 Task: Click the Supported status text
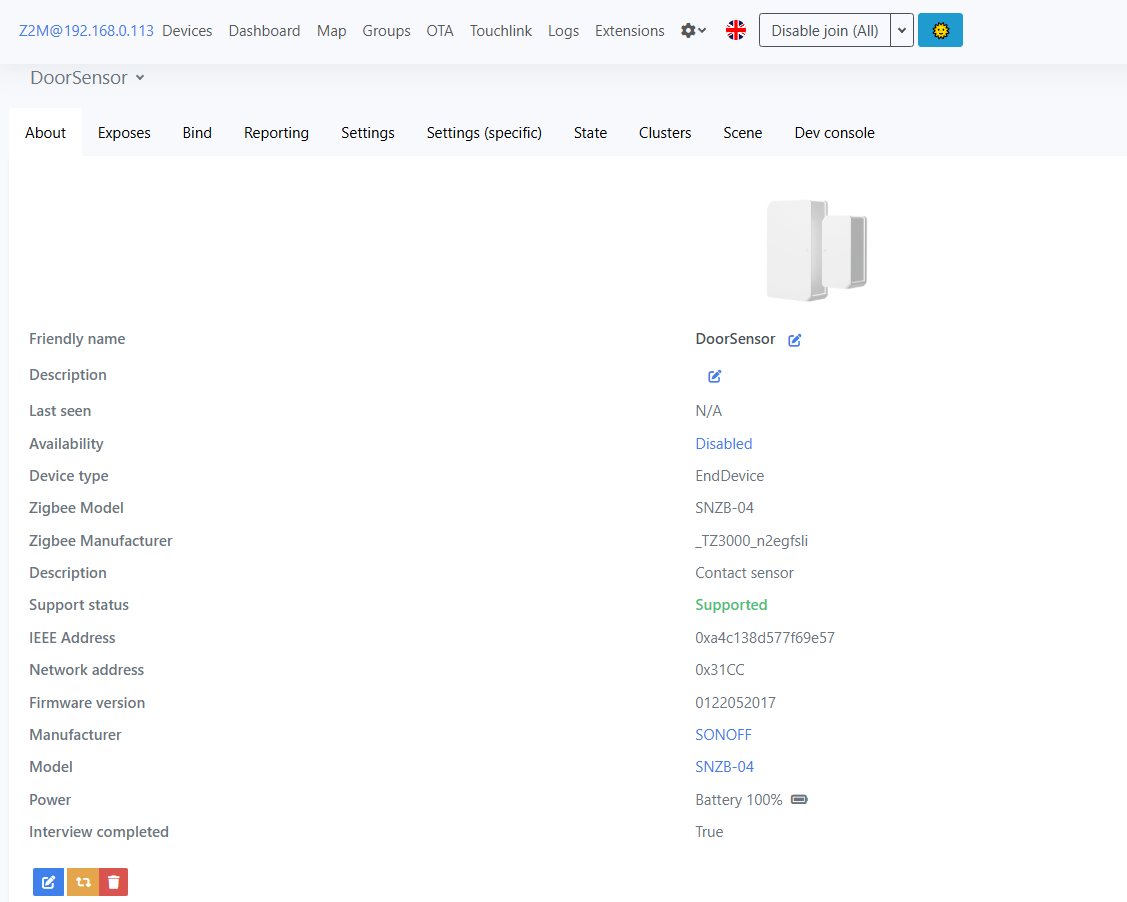tap(731, 605)
